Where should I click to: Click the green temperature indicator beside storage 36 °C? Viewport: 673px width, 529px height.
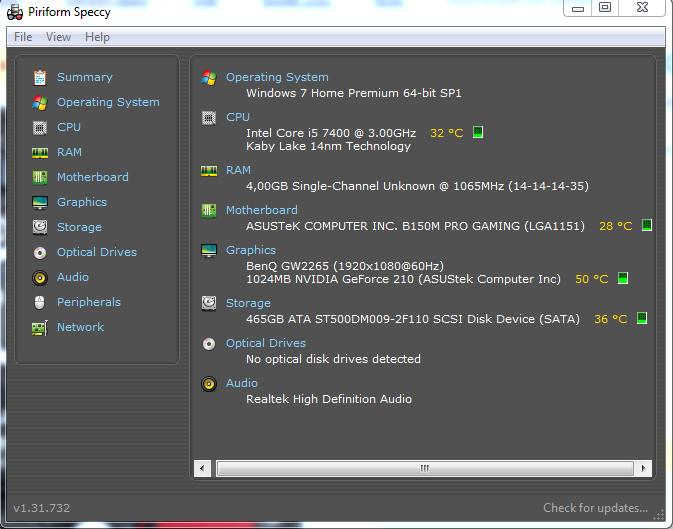[x=642, y=318]
